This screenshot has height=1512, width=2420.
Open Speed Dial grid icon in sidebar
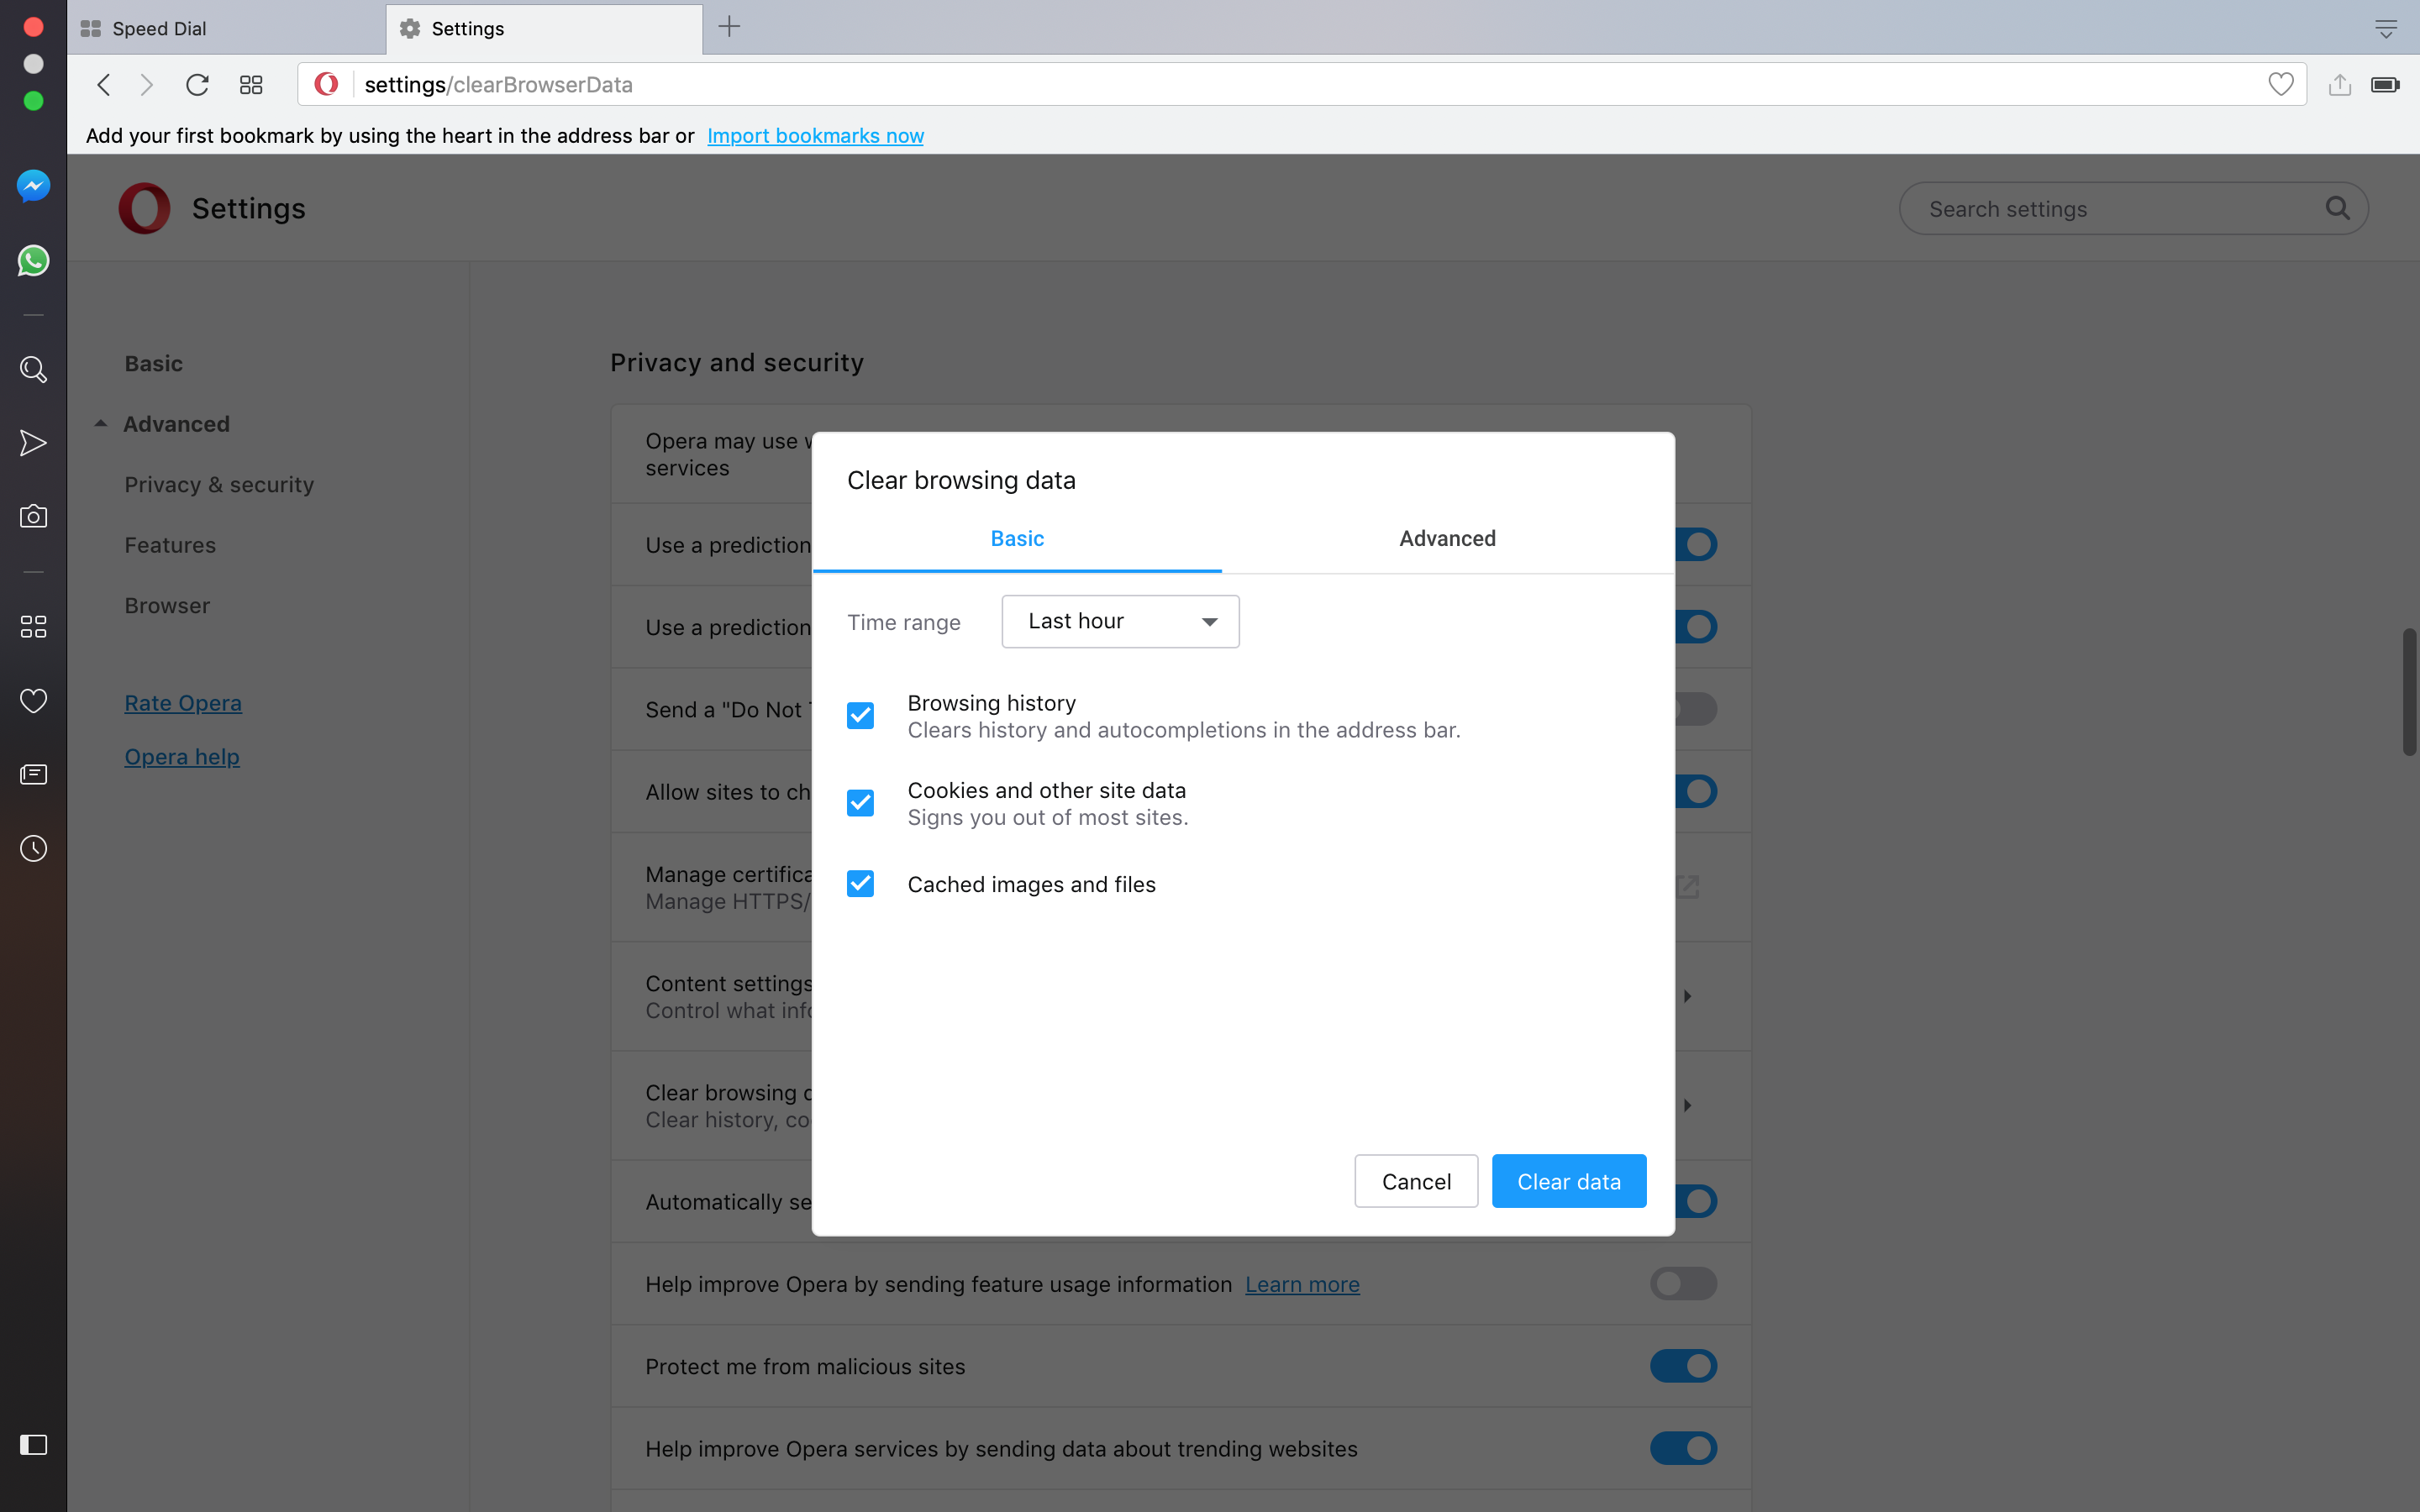pyautogui.click(x=33, y=627)
